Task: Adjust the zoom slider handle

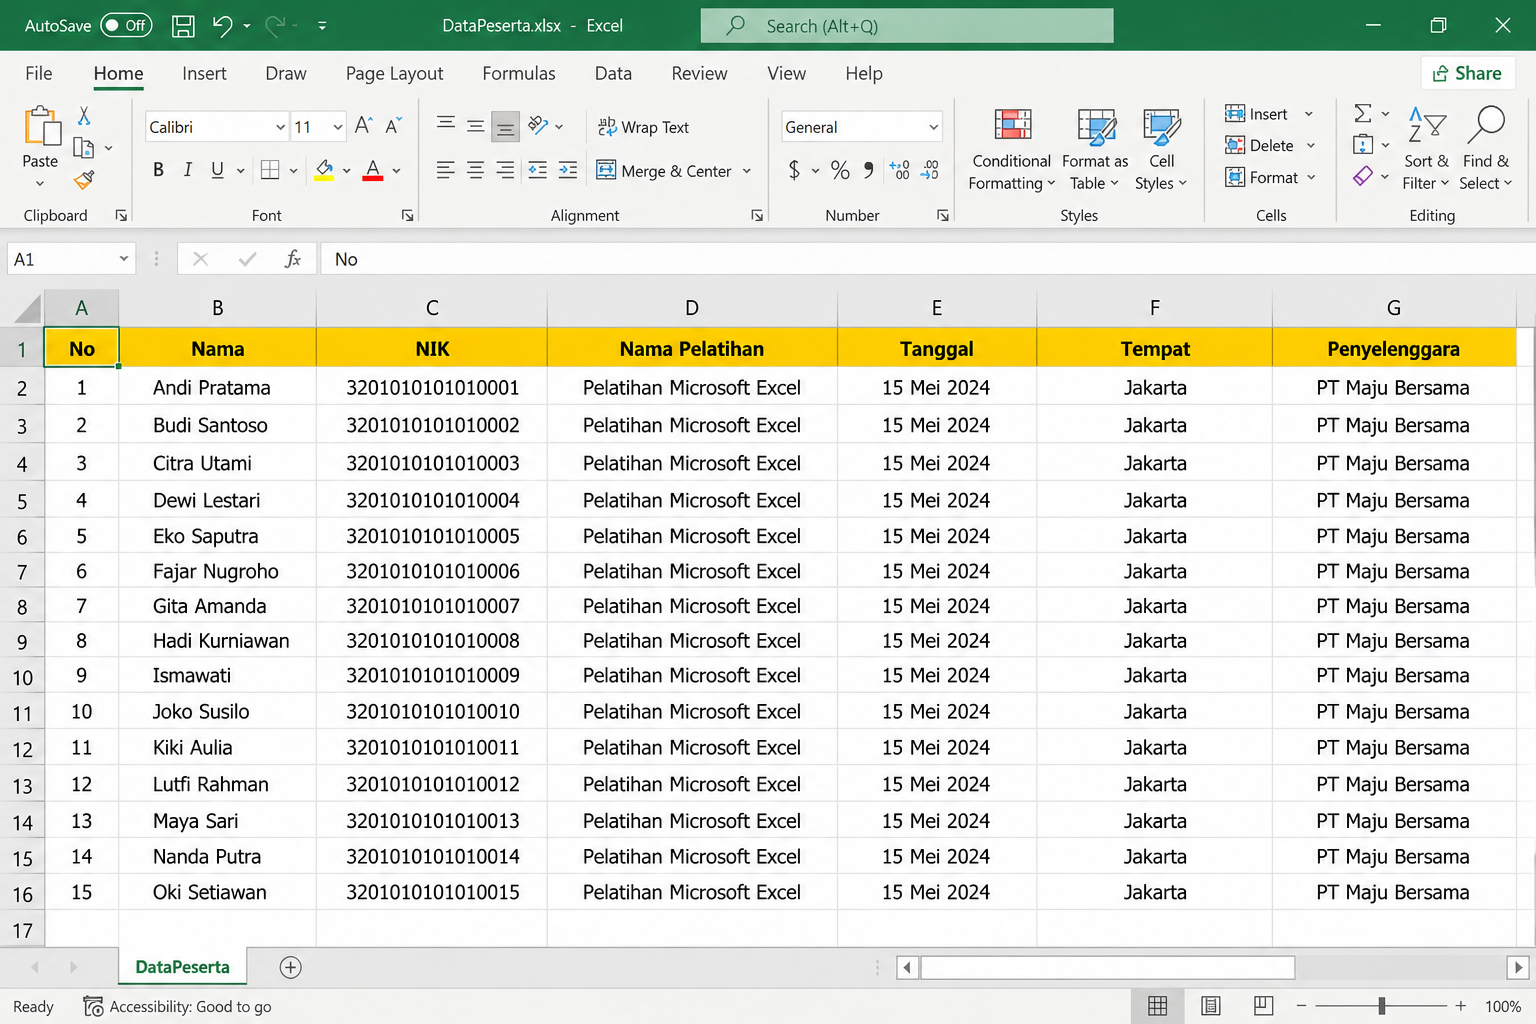Action: pyautogui.click(x=1382, y=1006)
